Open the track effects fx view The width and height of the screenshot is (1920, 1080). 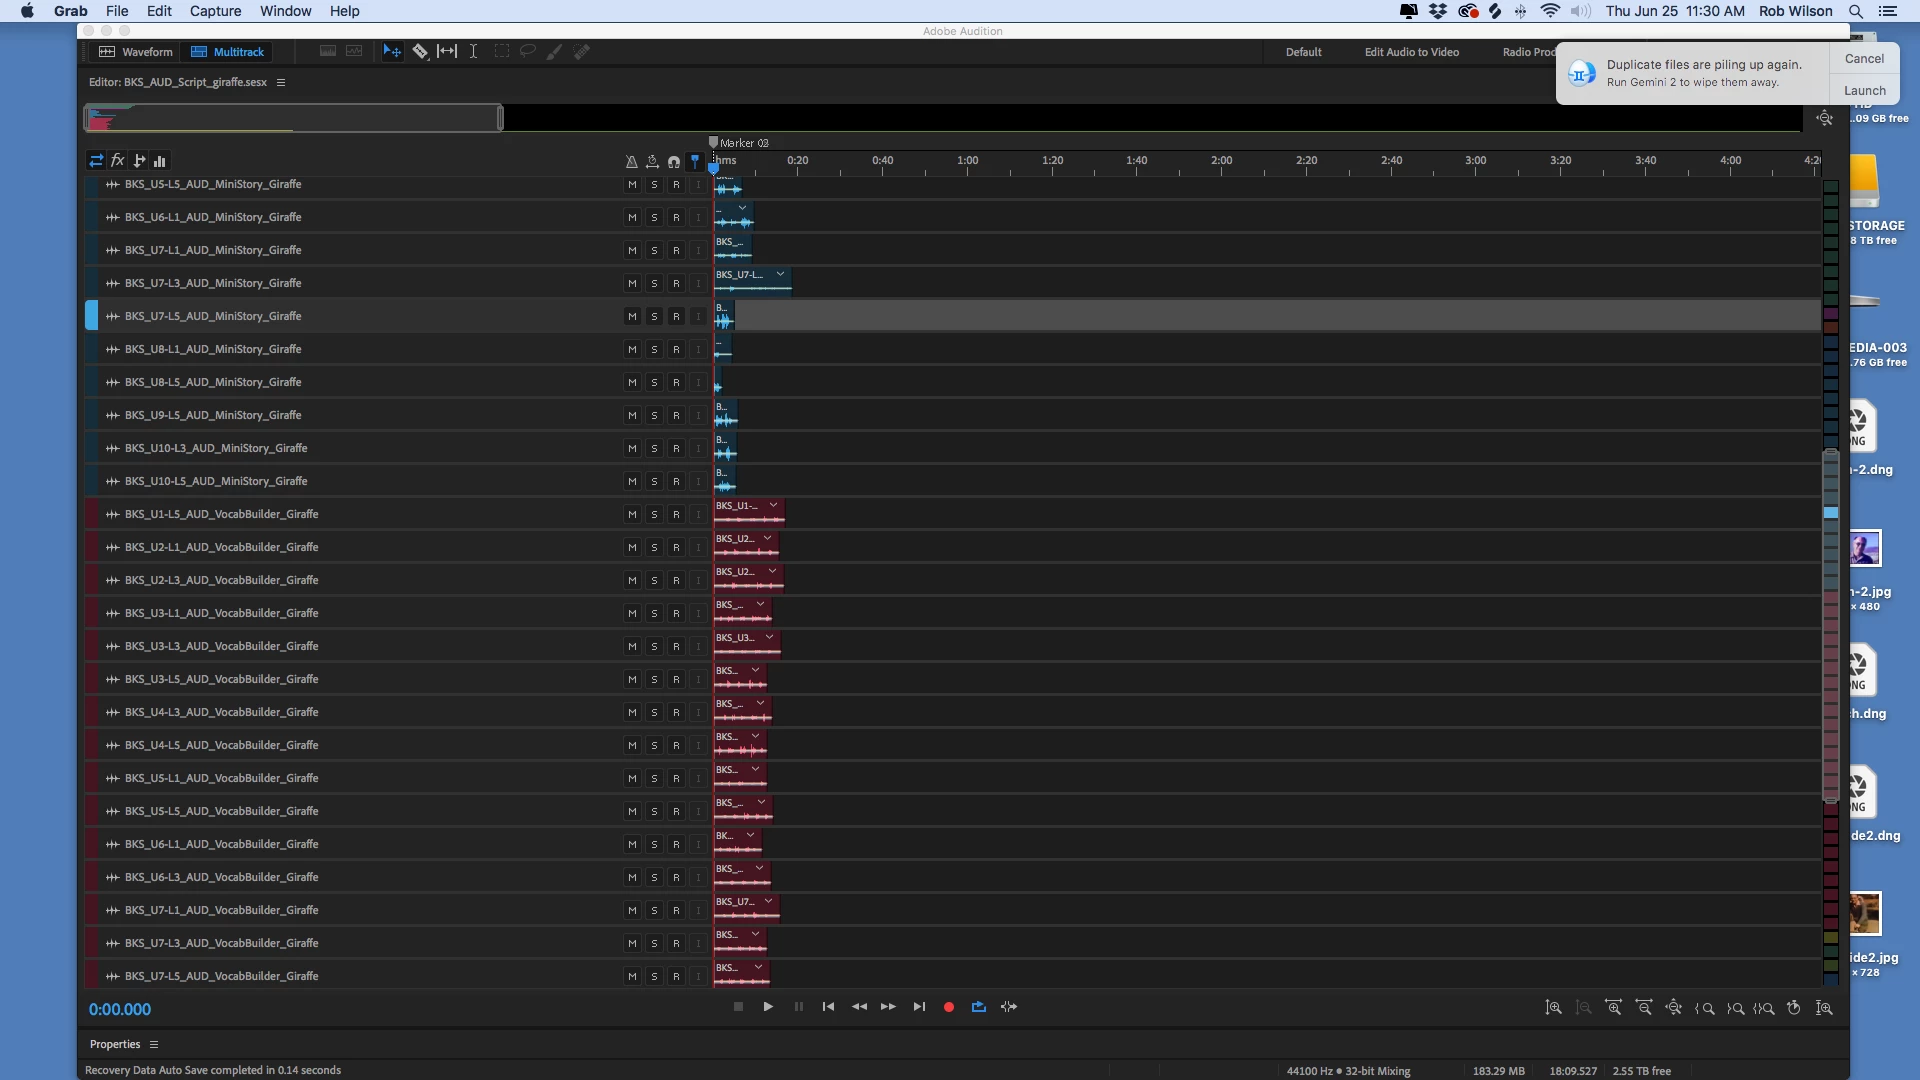117,160
